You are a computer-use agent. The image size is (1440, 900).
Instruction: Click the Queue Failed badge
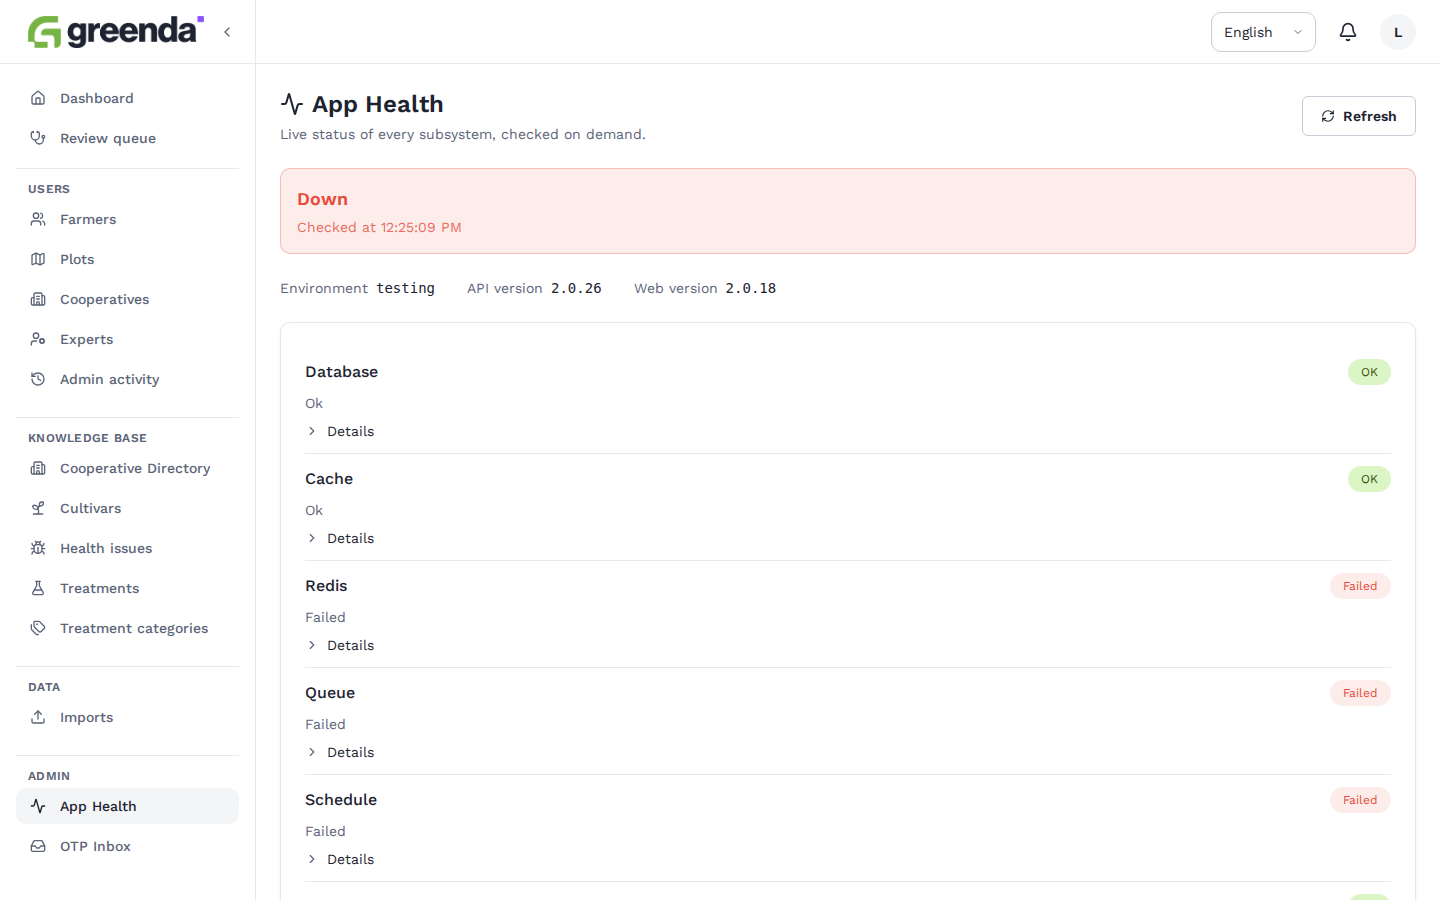(x=1360, y=693)
